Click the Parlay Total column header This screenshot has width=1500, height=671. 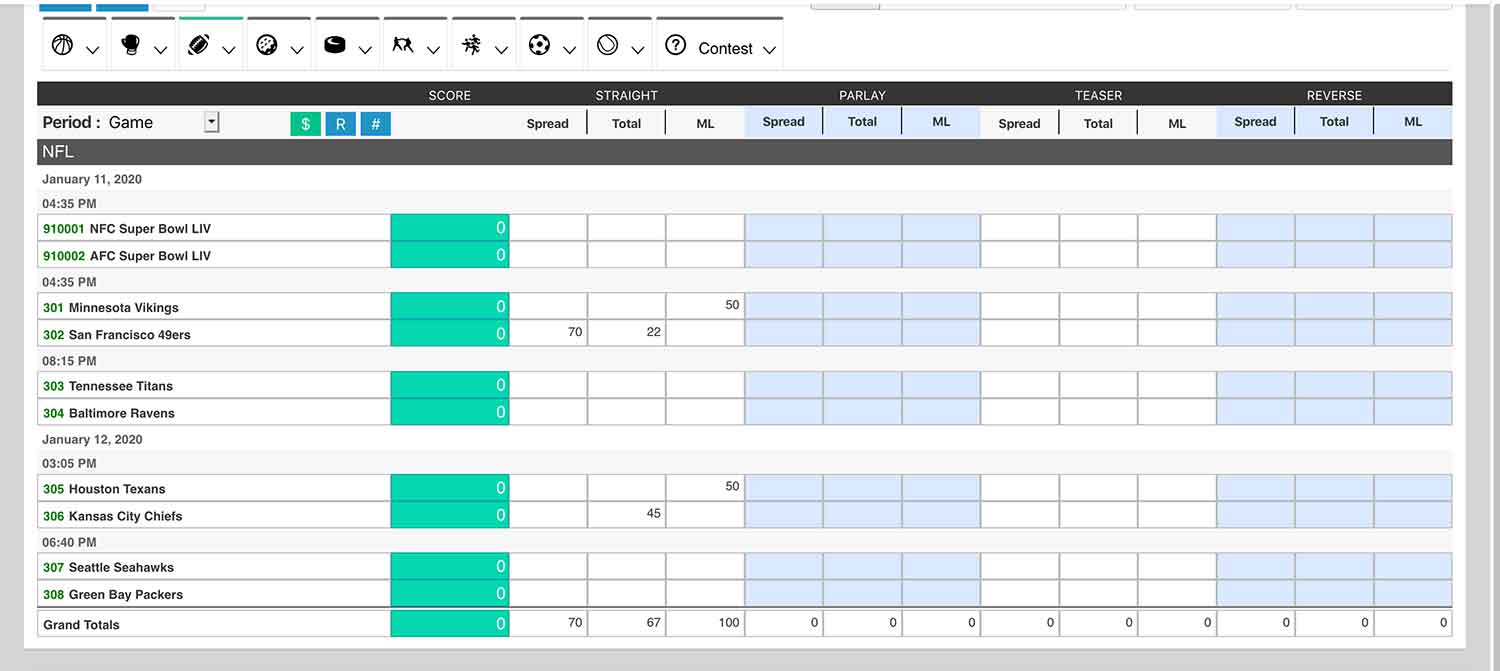[862, 122]
